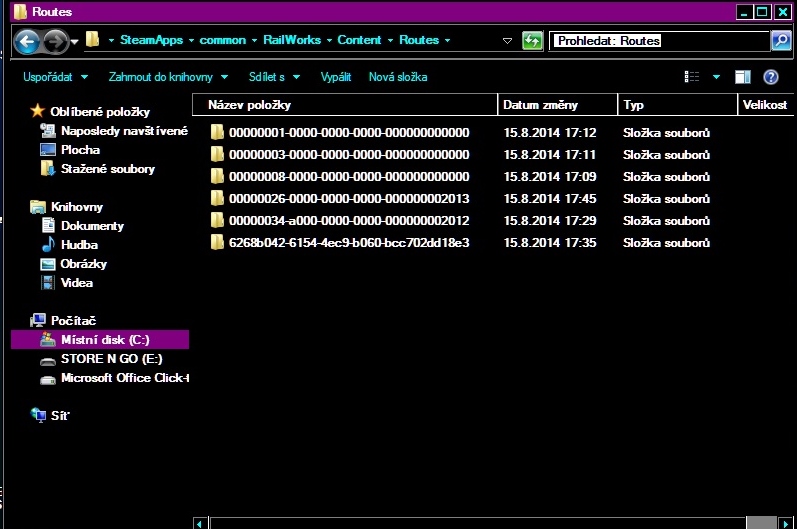Viewport: 797px width, 529px height.
Task: Select folder icon of 6268b042-6154-4ec9-b060-bcc702dd18e3
Action: pos(217,242)
